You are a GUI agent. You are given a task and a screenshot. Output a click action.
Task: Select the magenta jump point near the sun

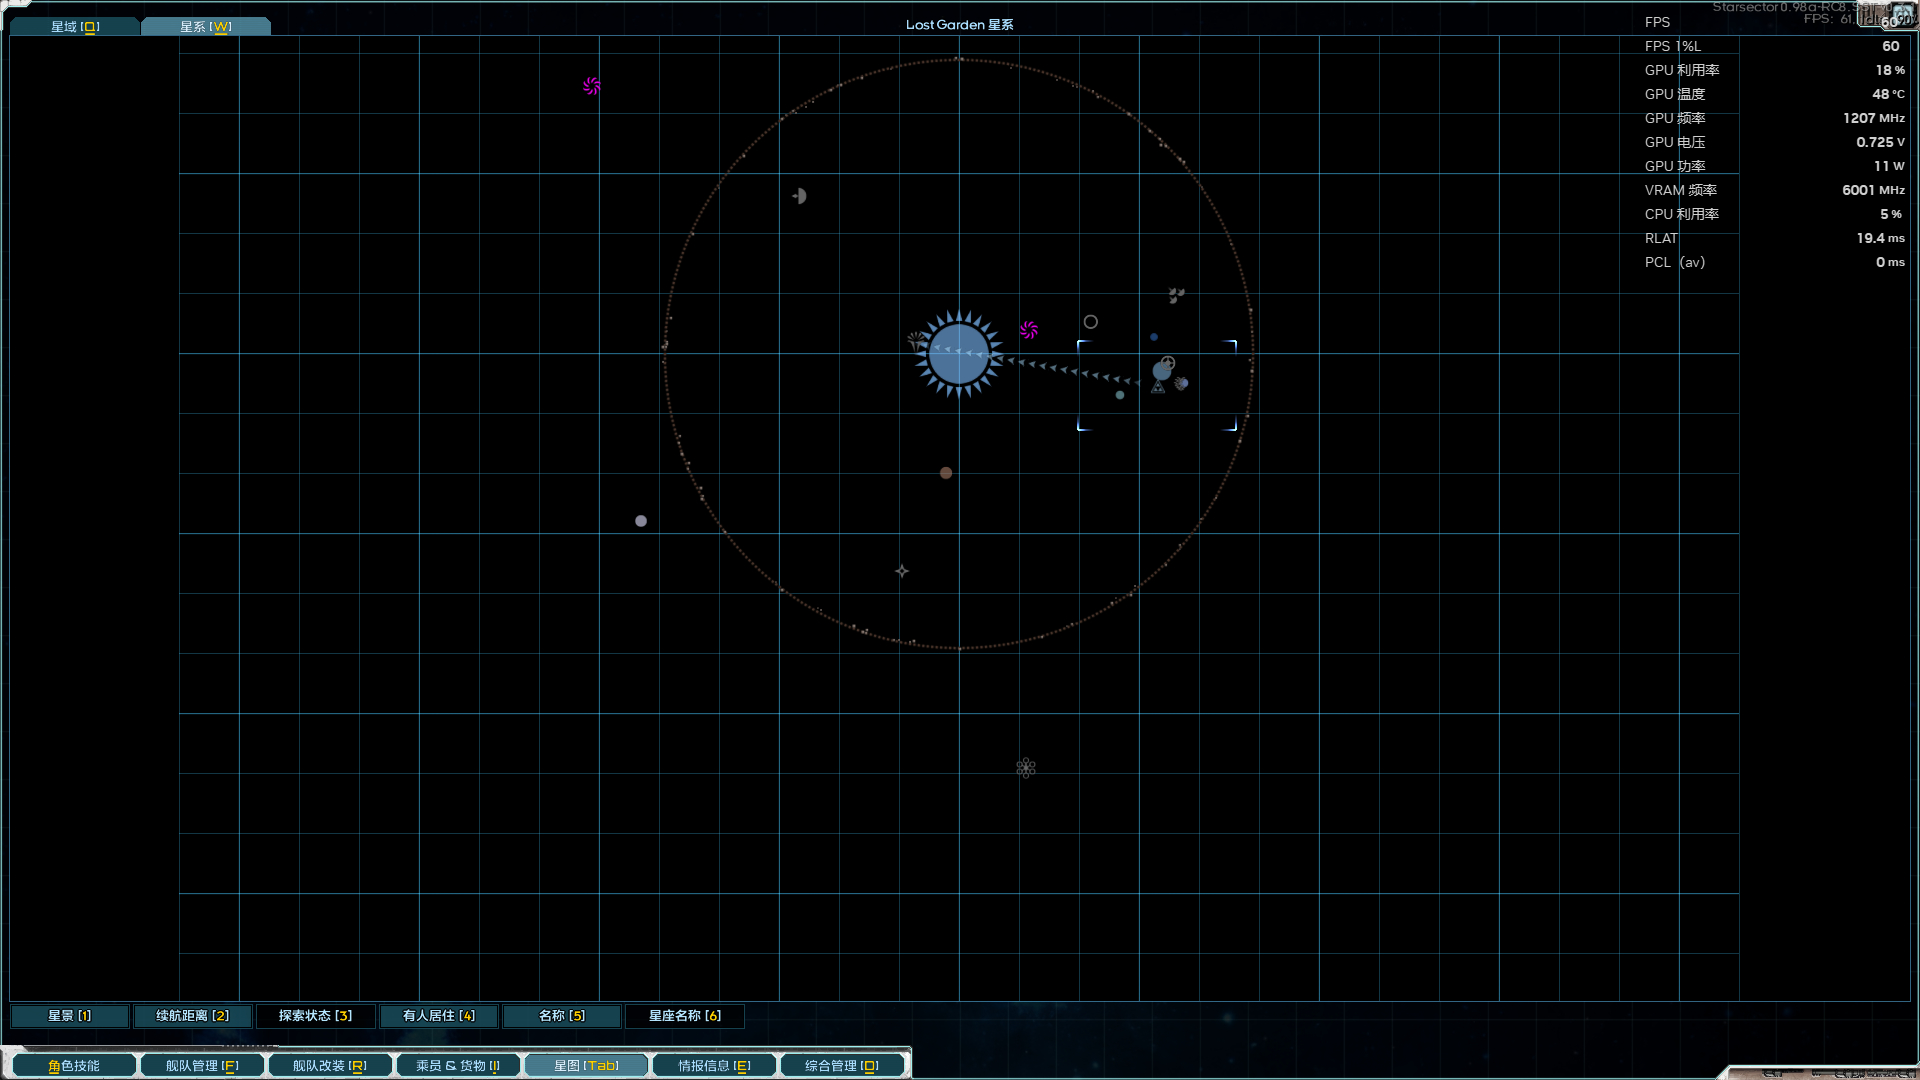1029,330
